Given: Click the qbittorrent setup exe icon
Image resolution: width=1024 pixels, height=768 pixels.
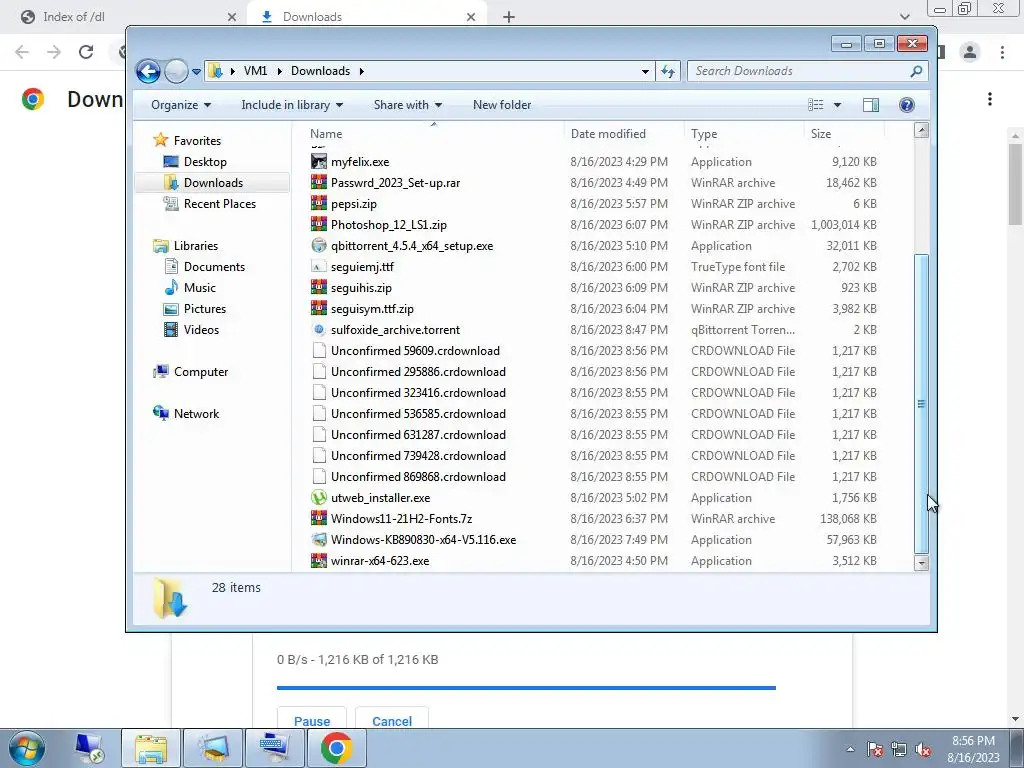Looking at the screenshot, I should pos(319,246).
